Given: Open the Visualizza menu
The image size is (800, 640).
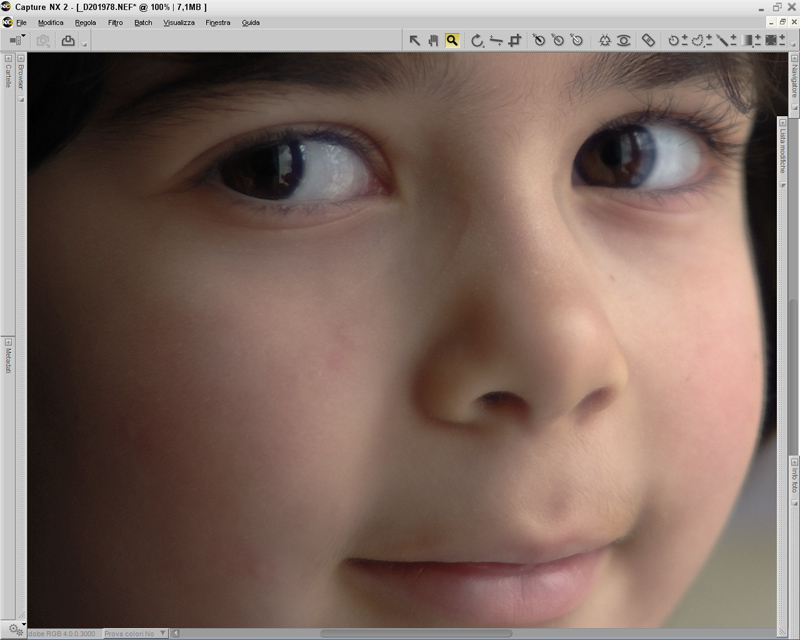Looking at the screenshot, I should (179, 22).
